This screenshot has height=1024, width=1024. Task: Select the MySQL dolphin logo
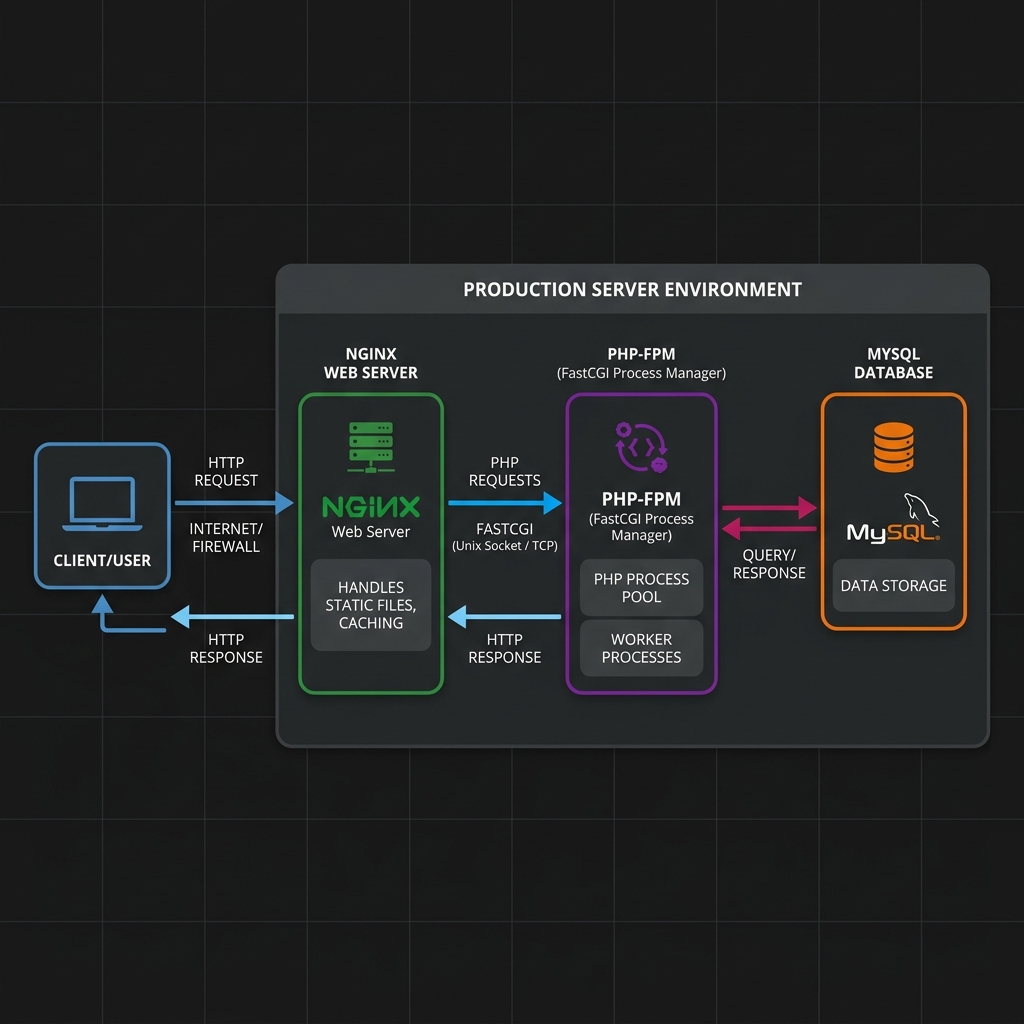coord(893,519)
